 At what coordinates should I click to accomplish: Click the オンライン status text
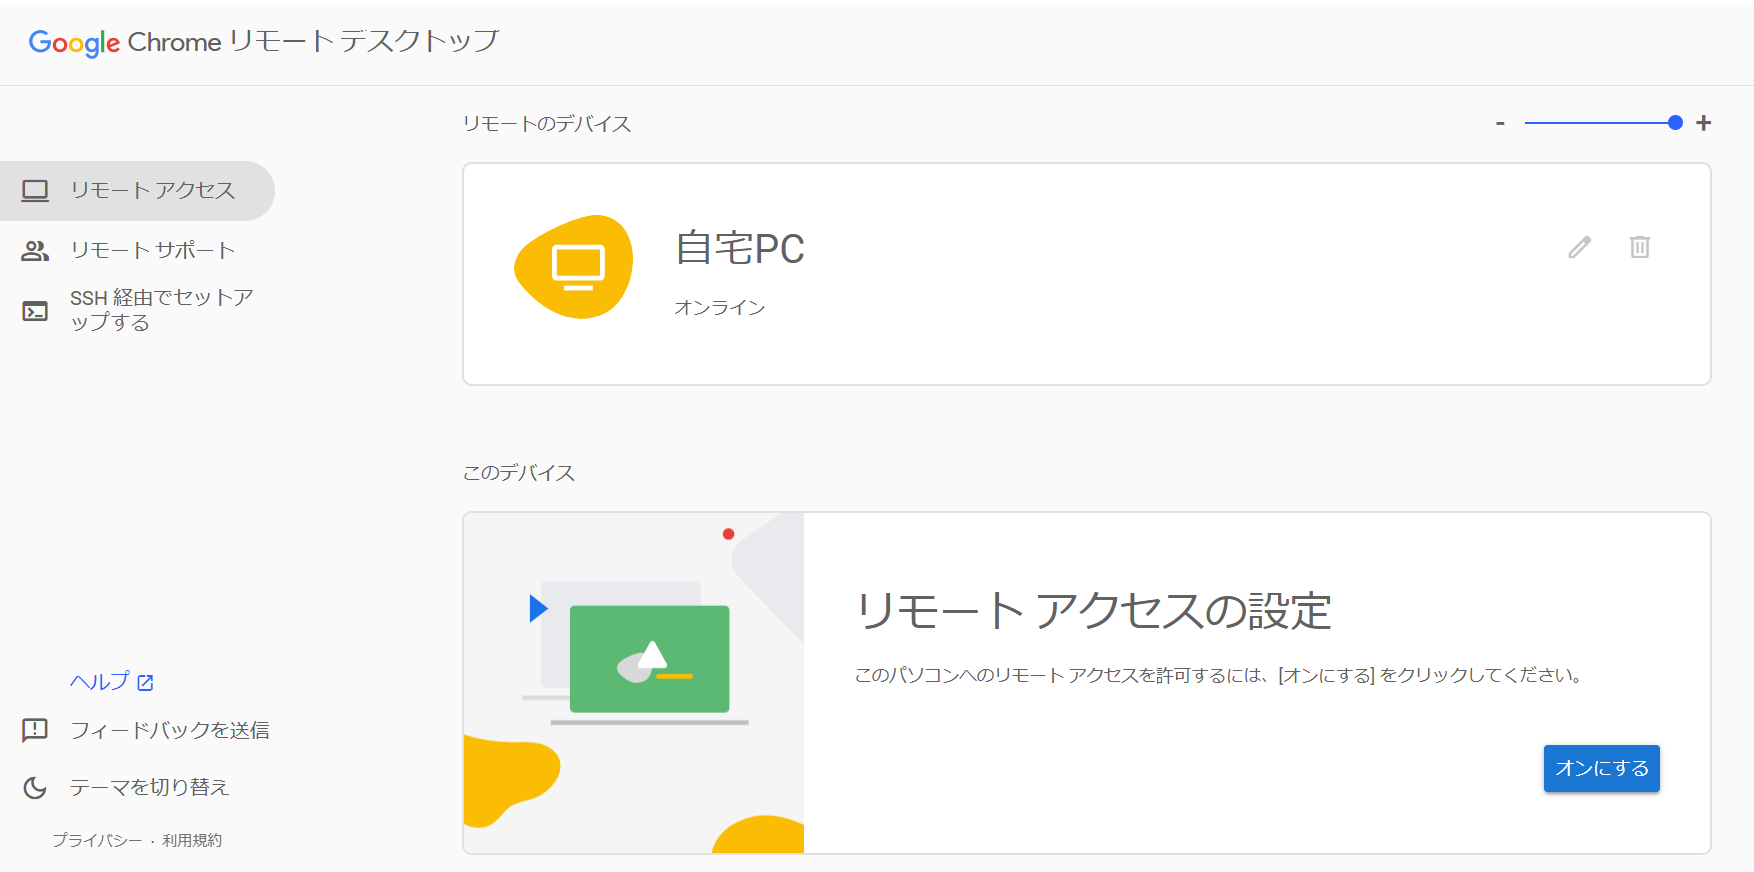(x=719, y=307)
